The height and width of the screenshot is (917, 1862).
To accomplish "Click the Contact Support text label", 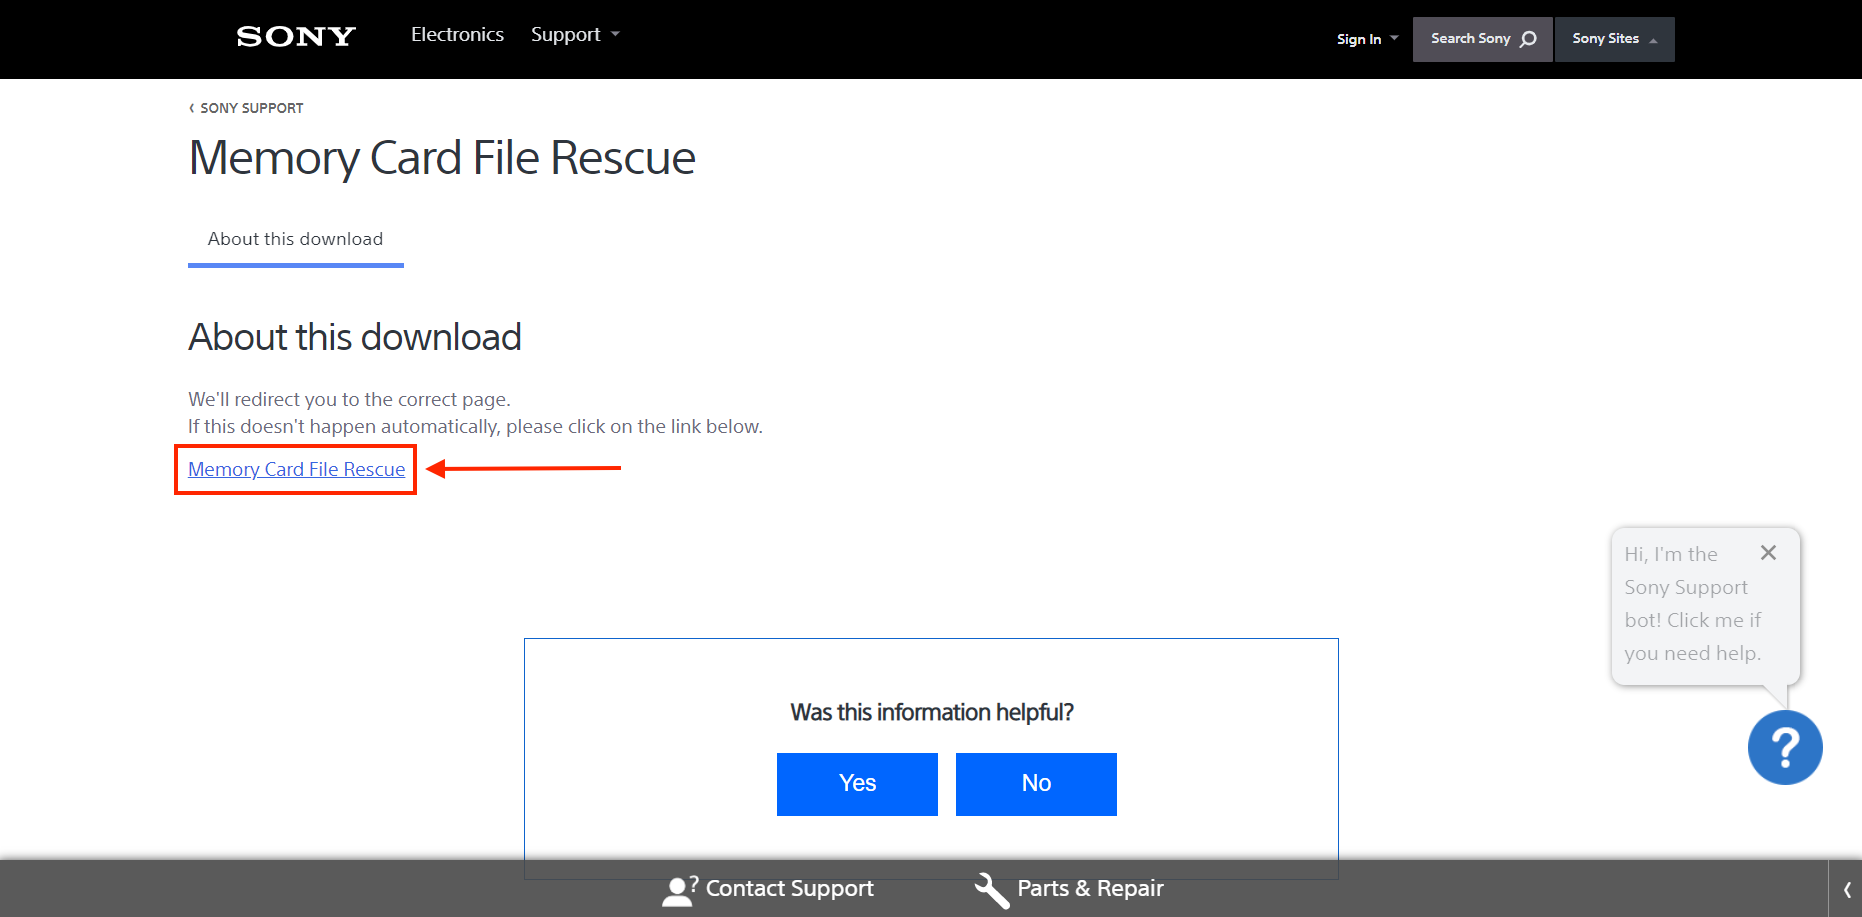I will (x=789, y=889).
